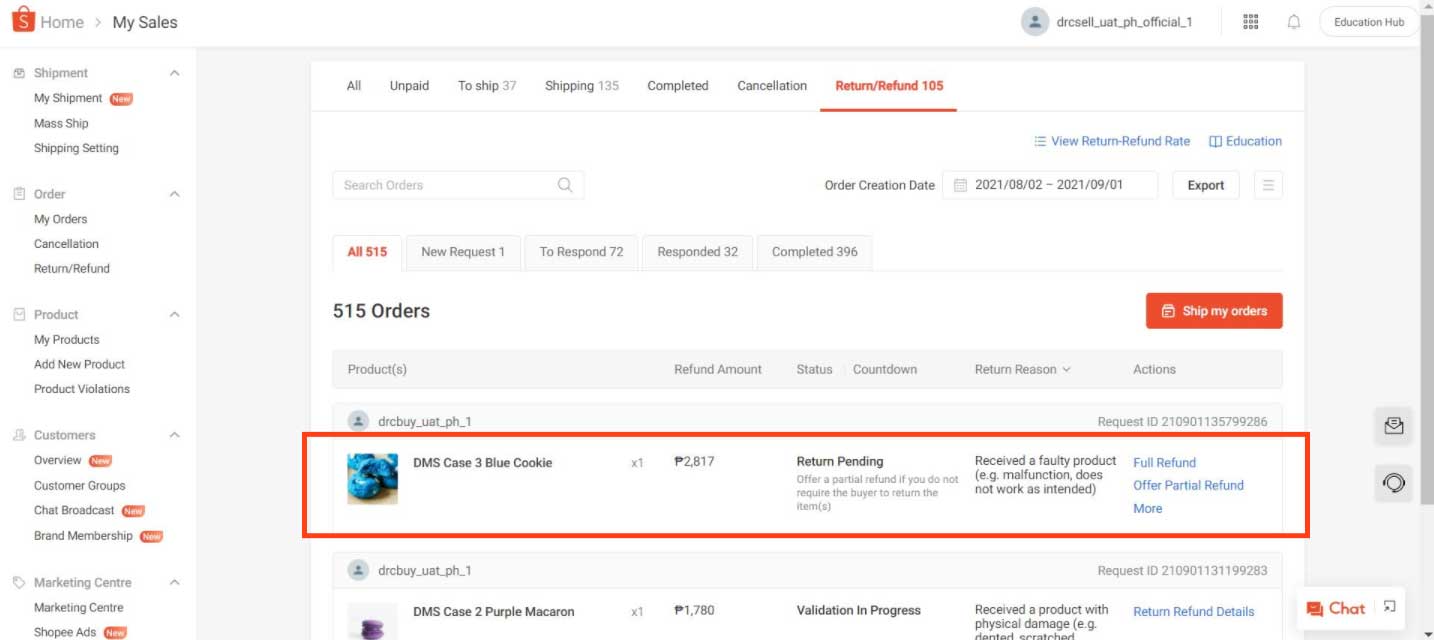Switch to the Completed orders tab
Screen dimensions: 1434x640
(677, 85)
